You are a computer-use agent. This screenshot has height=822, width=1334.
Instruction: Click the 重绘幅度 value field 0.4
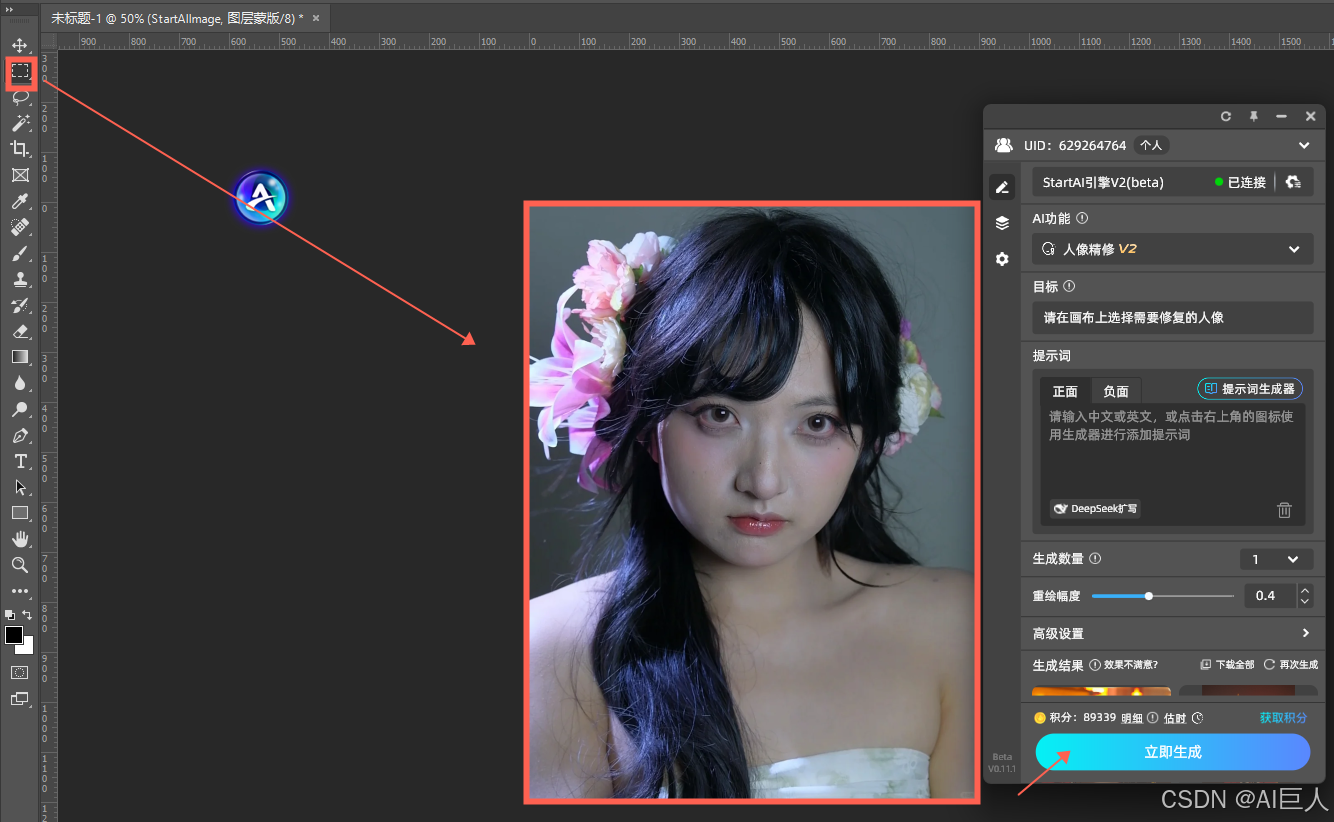point(1269,596)
